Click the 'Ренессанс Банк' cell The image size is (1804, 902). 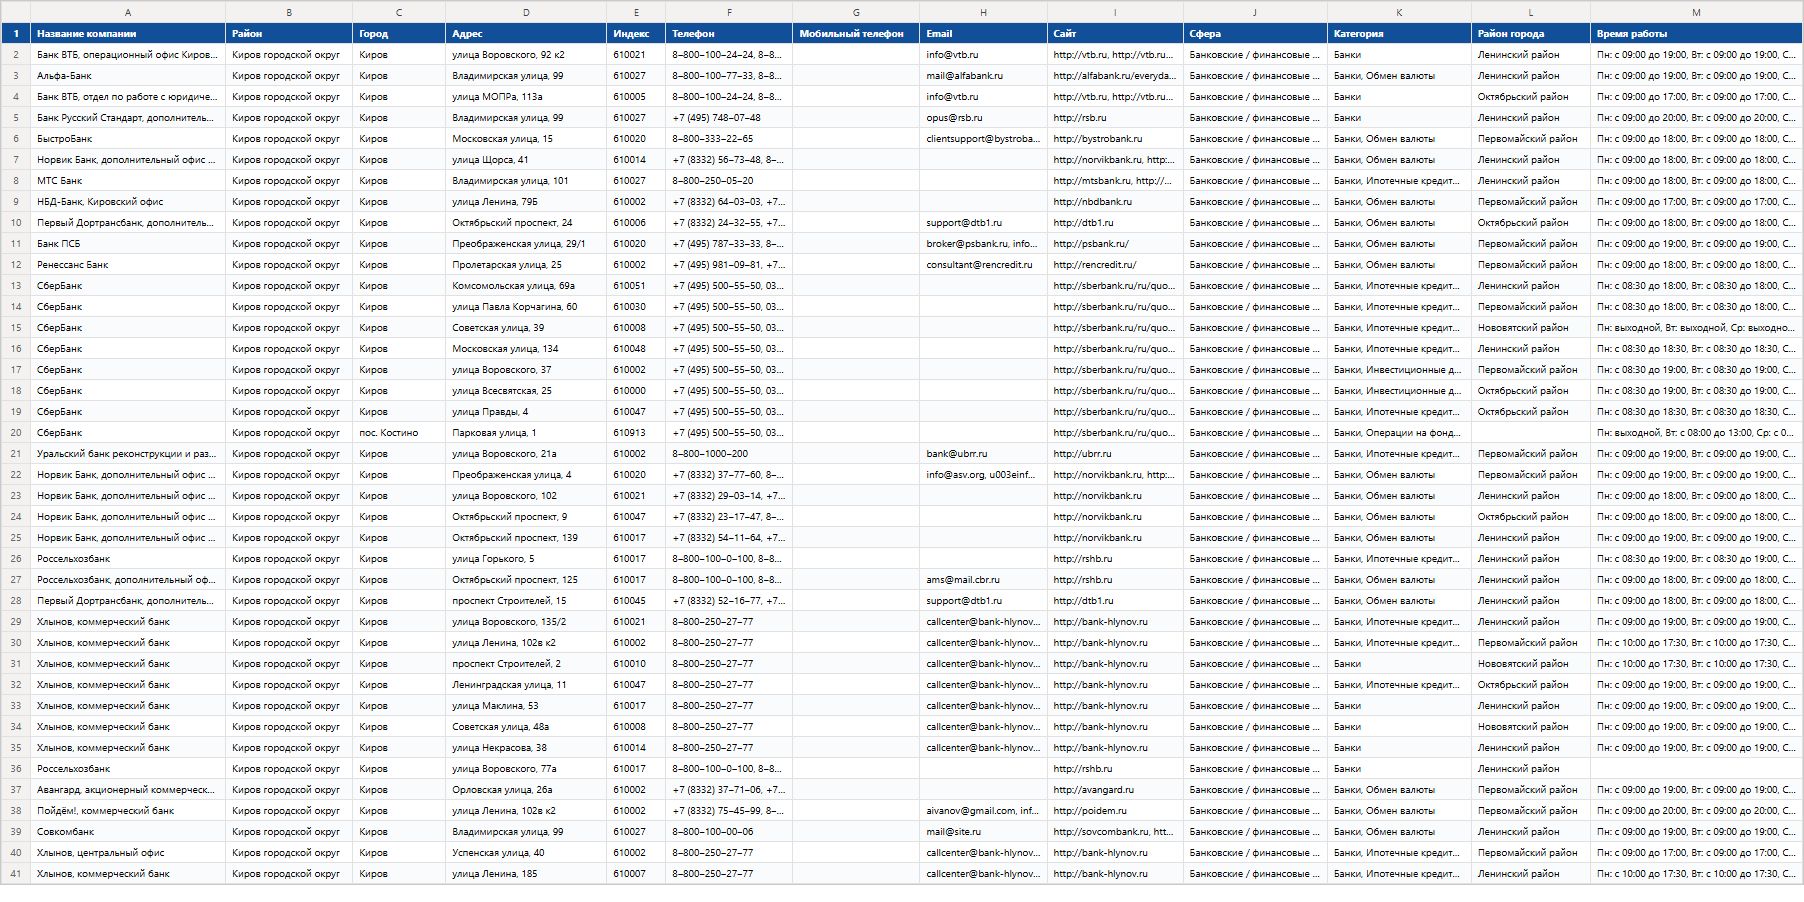[128, 265]
